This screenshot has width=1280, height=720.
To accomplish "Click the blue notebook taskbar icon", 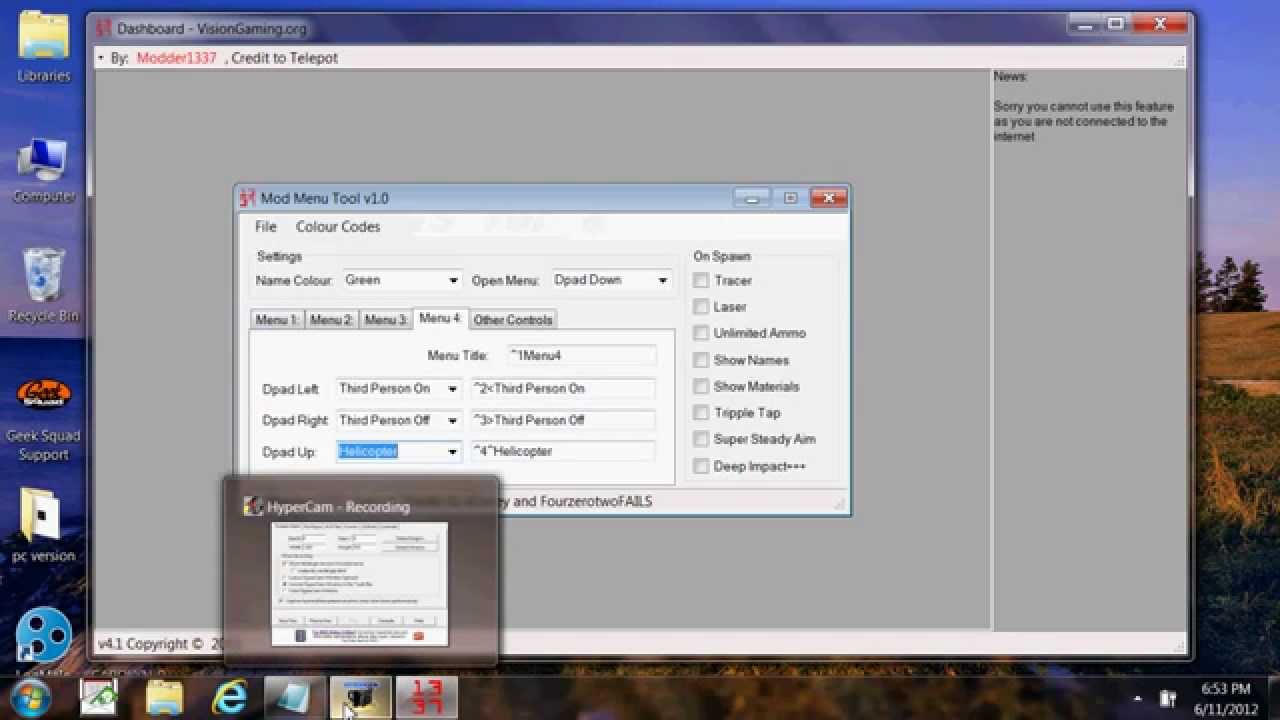I will [x=295, y=698].
